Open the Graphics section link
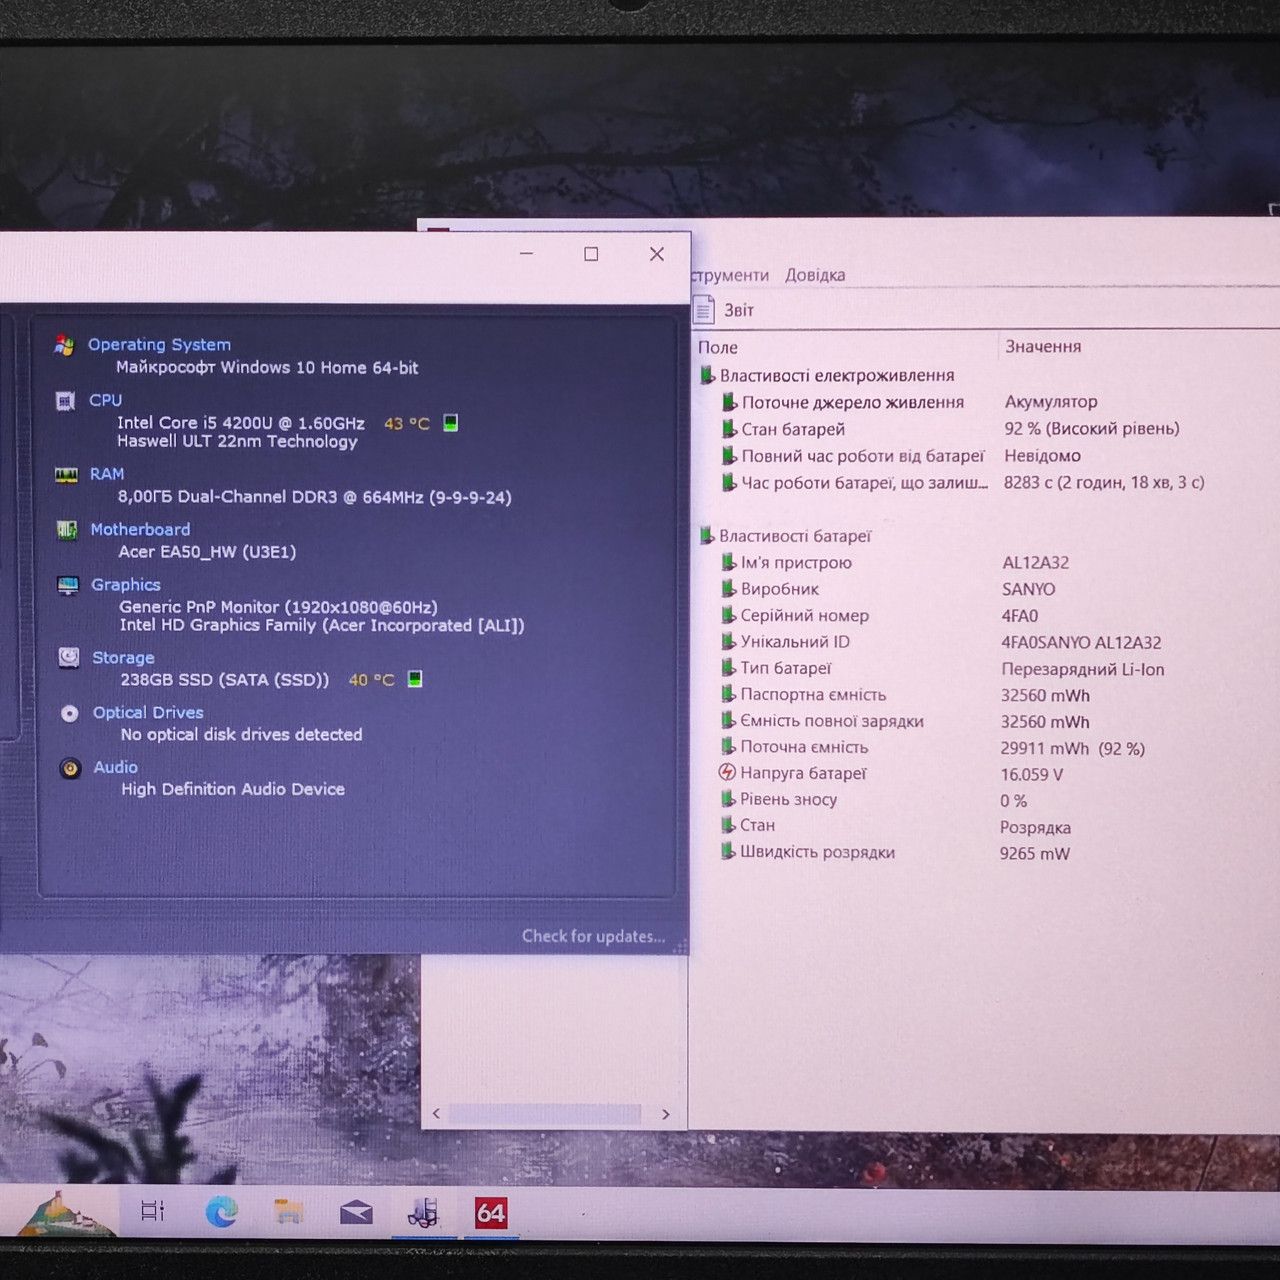Viewport: 1280px width, 1280px height. coord(126,585)
